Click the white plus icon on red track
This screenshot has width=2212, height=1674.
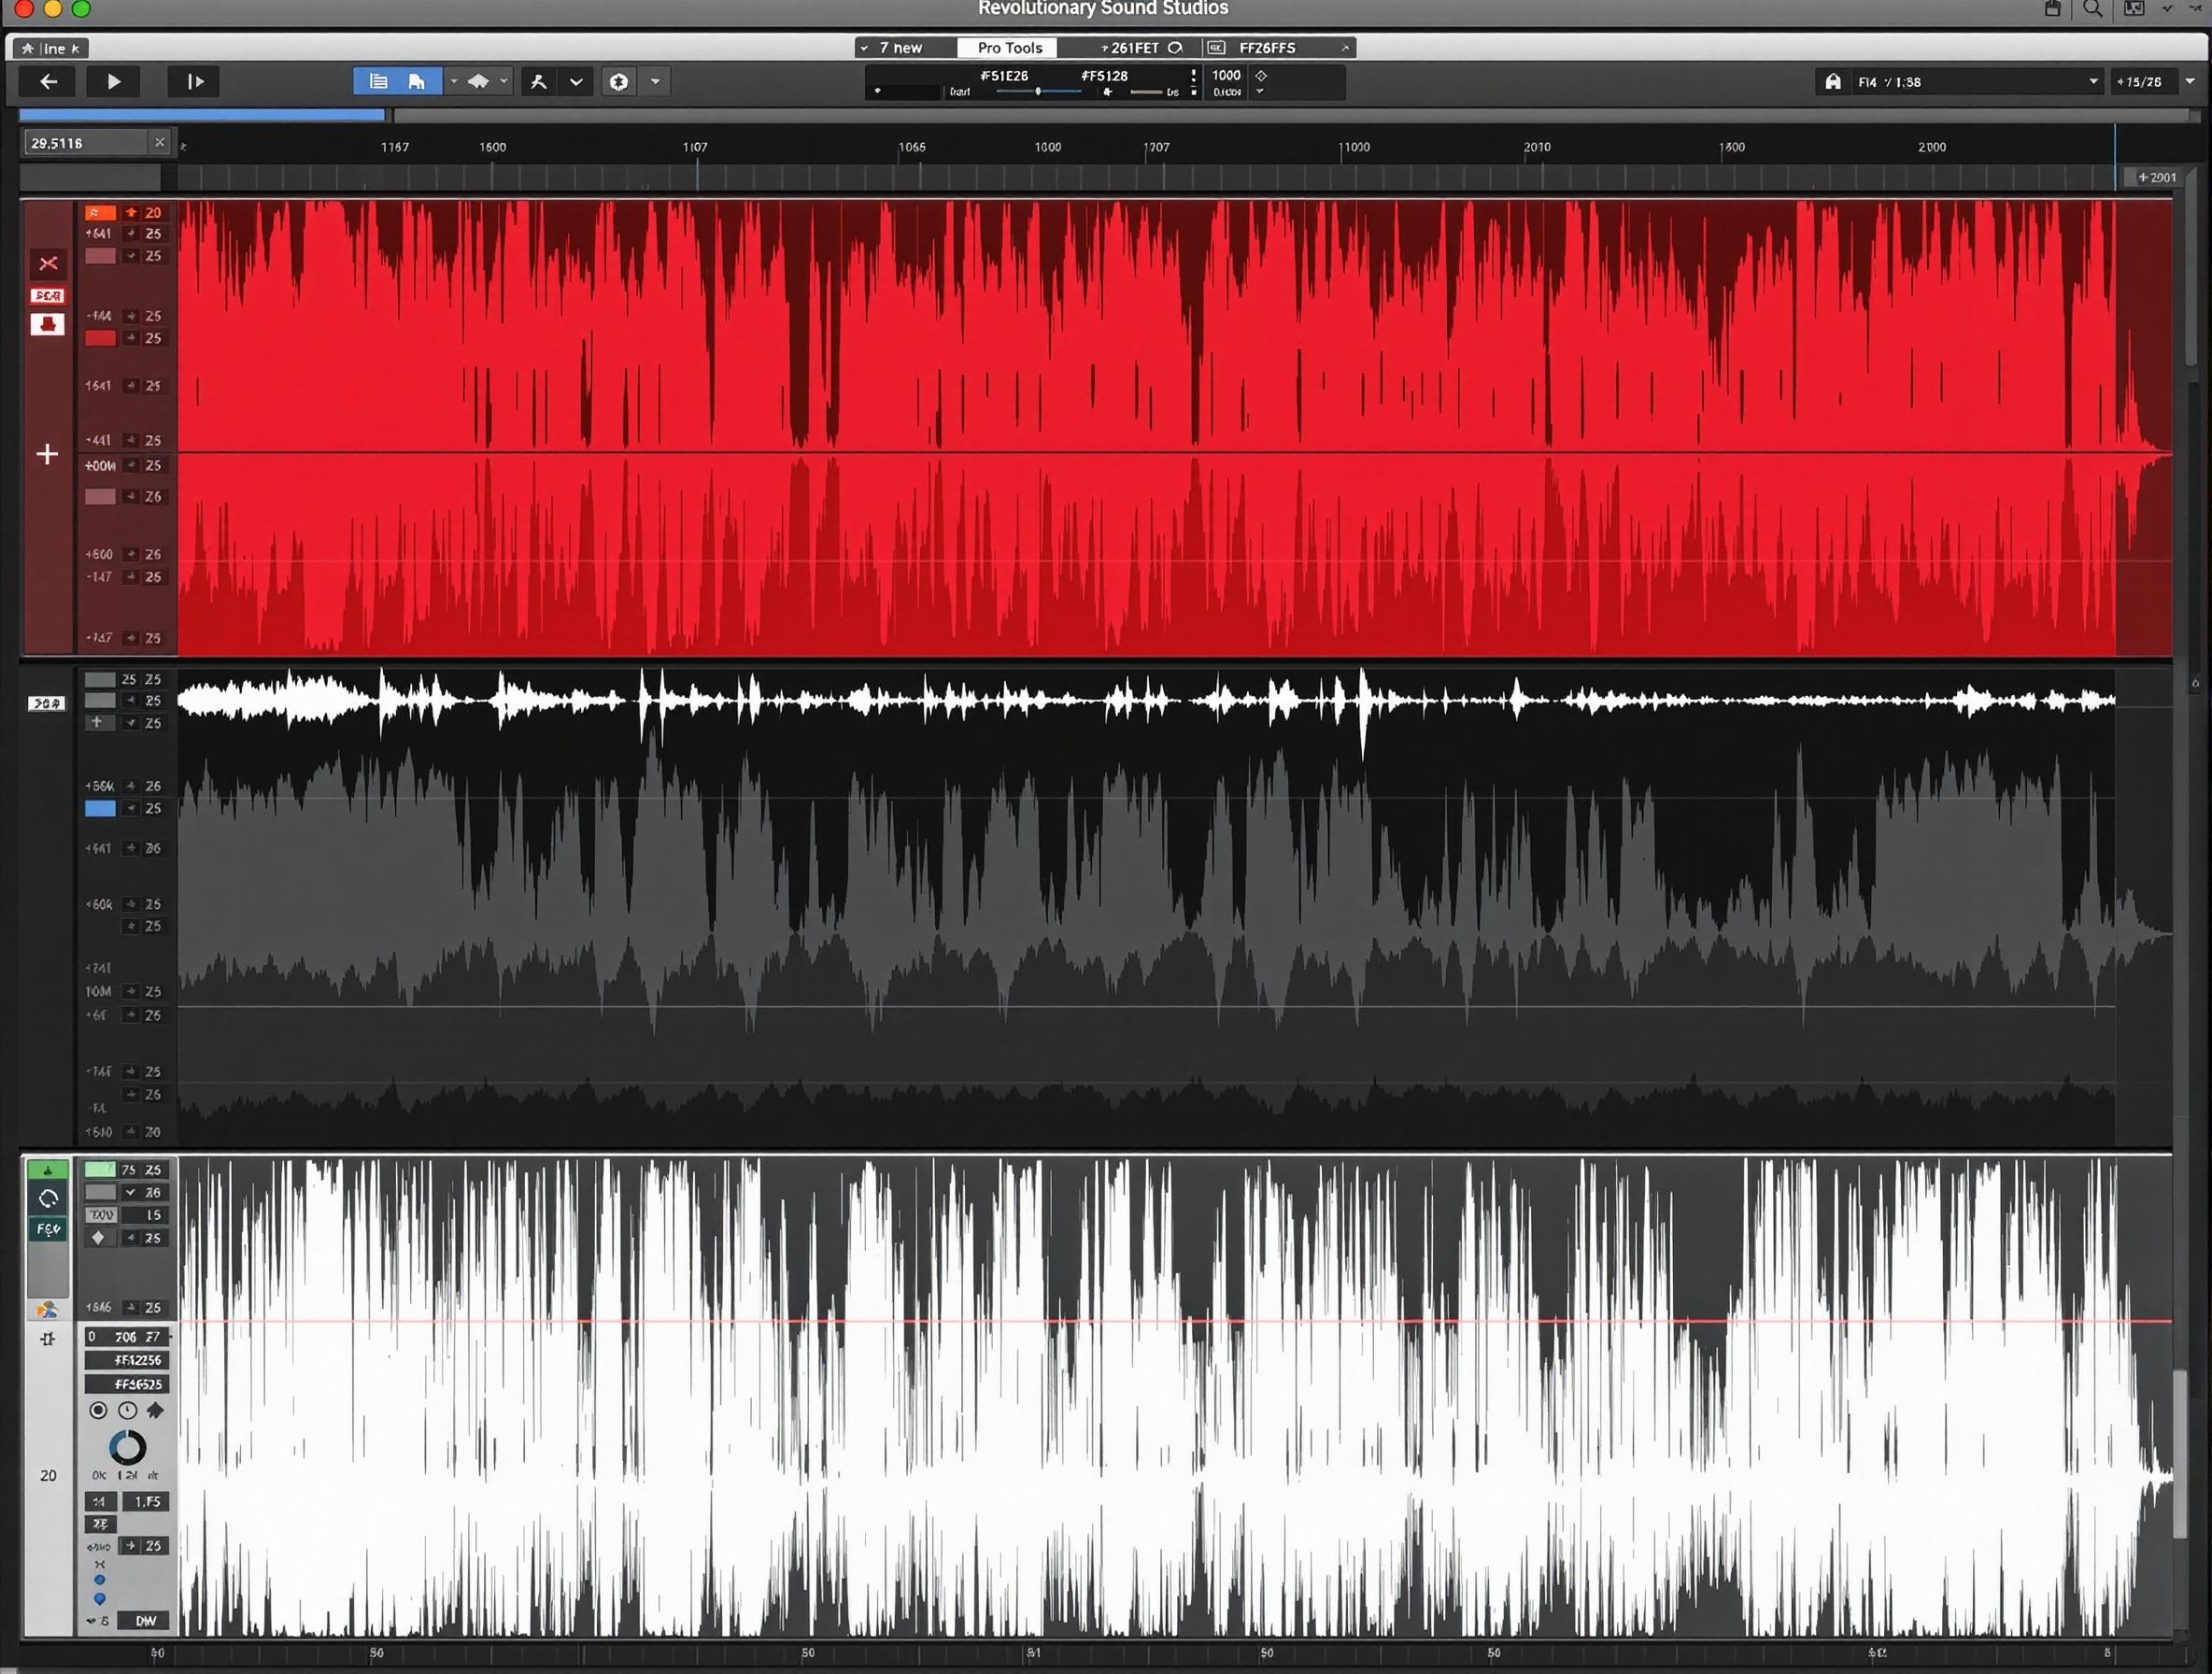coord(47,455)
